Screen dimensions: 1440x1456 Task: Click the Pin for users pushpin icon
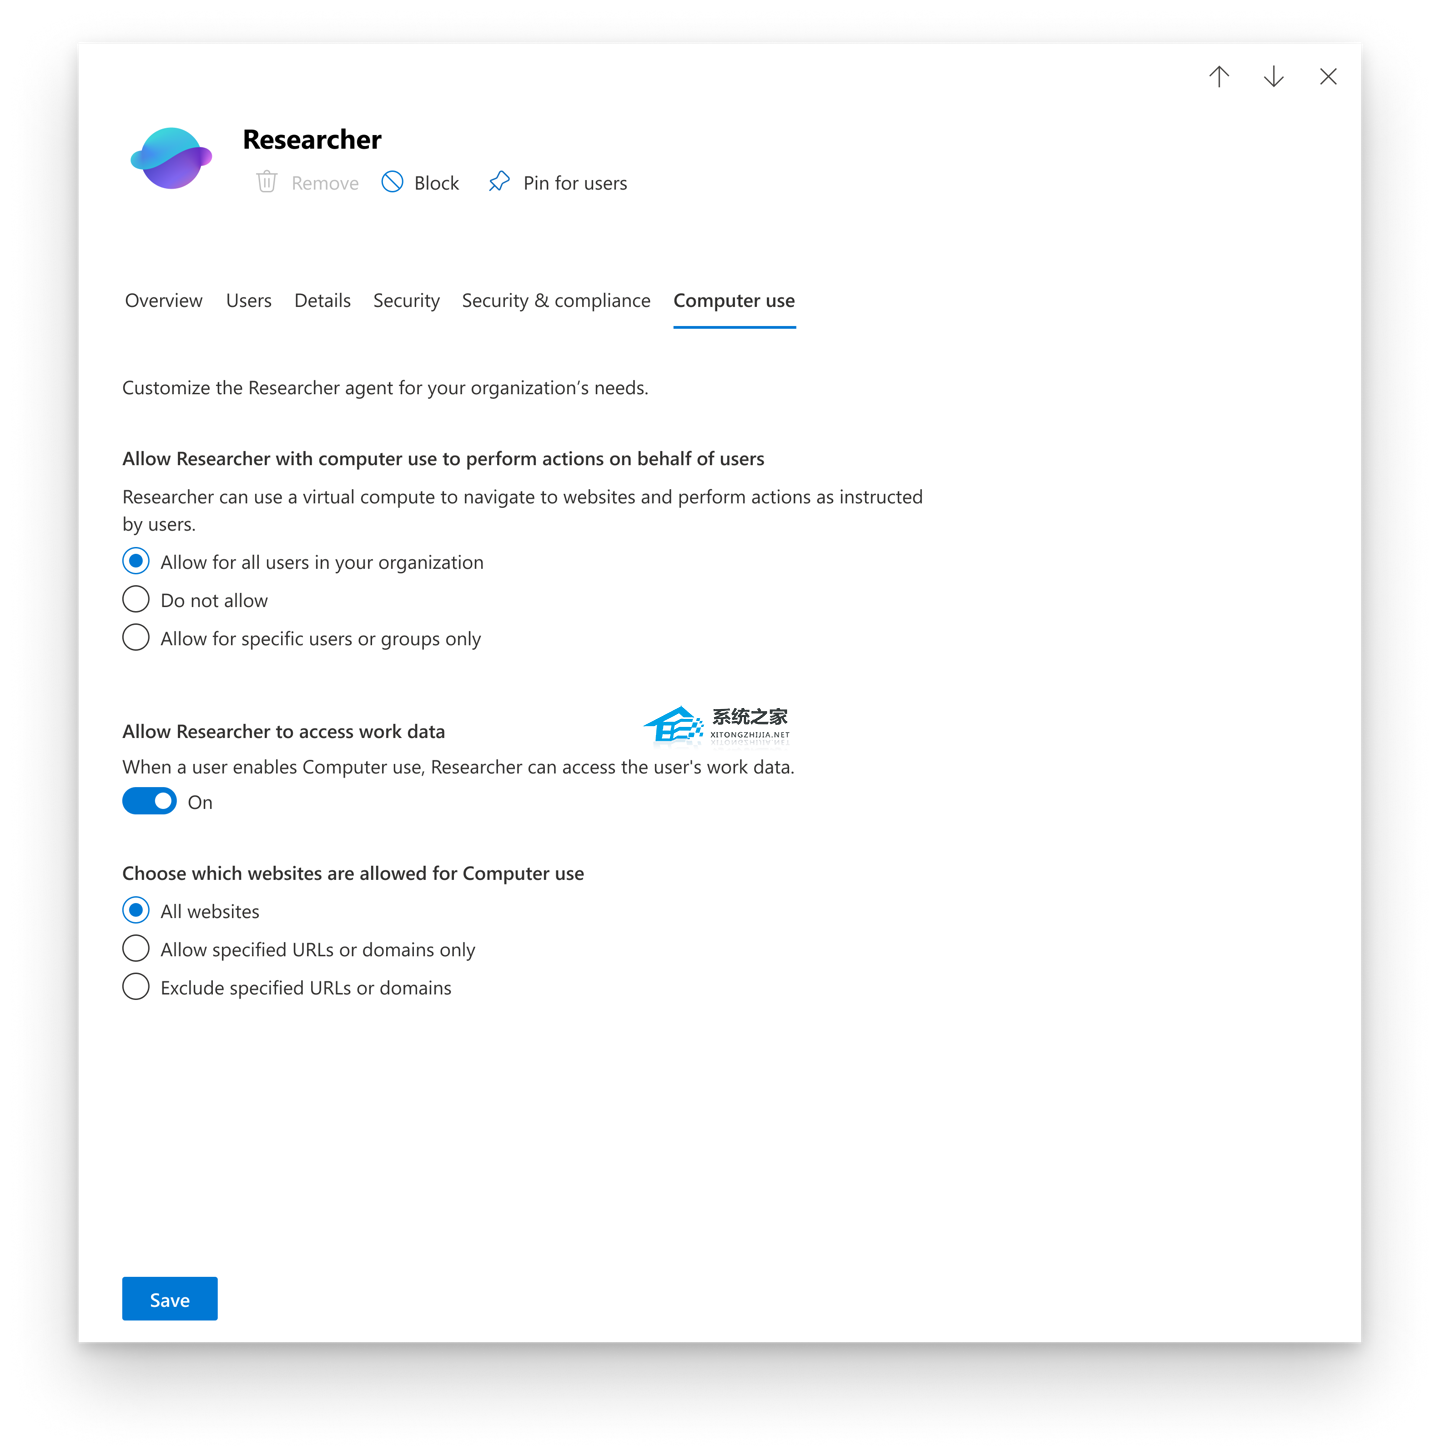tap(499, 182)
